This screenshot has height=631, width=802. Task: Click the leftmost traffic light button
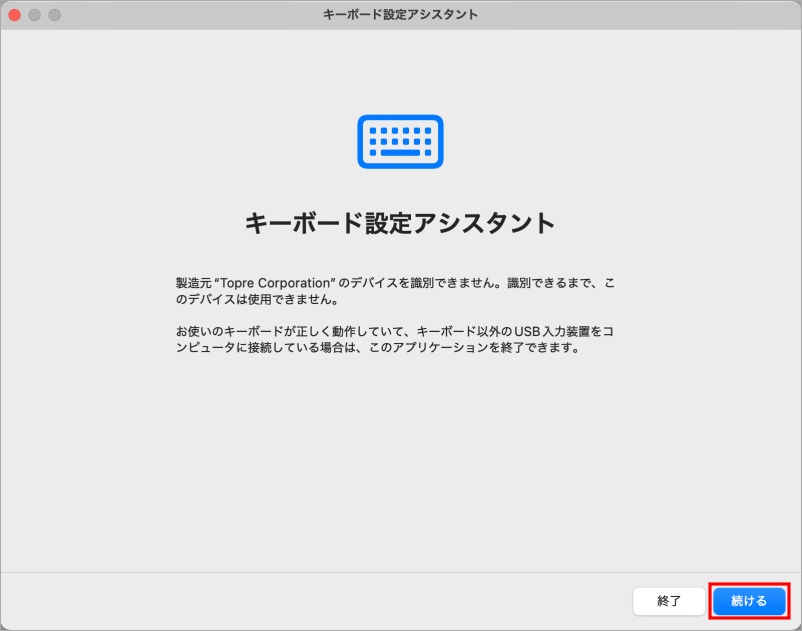(14, 14)
